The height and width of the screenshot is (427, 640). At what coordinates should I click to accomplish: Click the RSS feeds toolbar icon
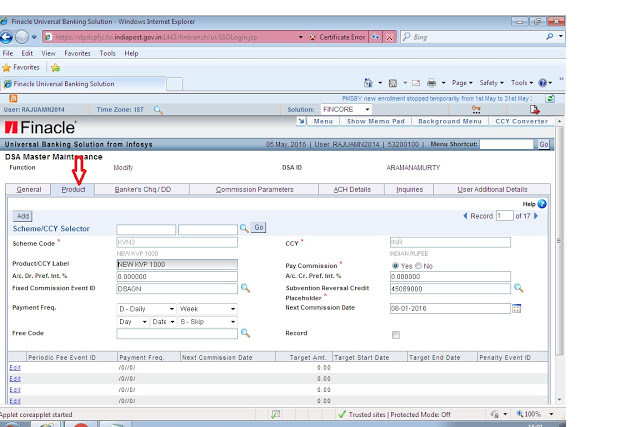point(393,83)
